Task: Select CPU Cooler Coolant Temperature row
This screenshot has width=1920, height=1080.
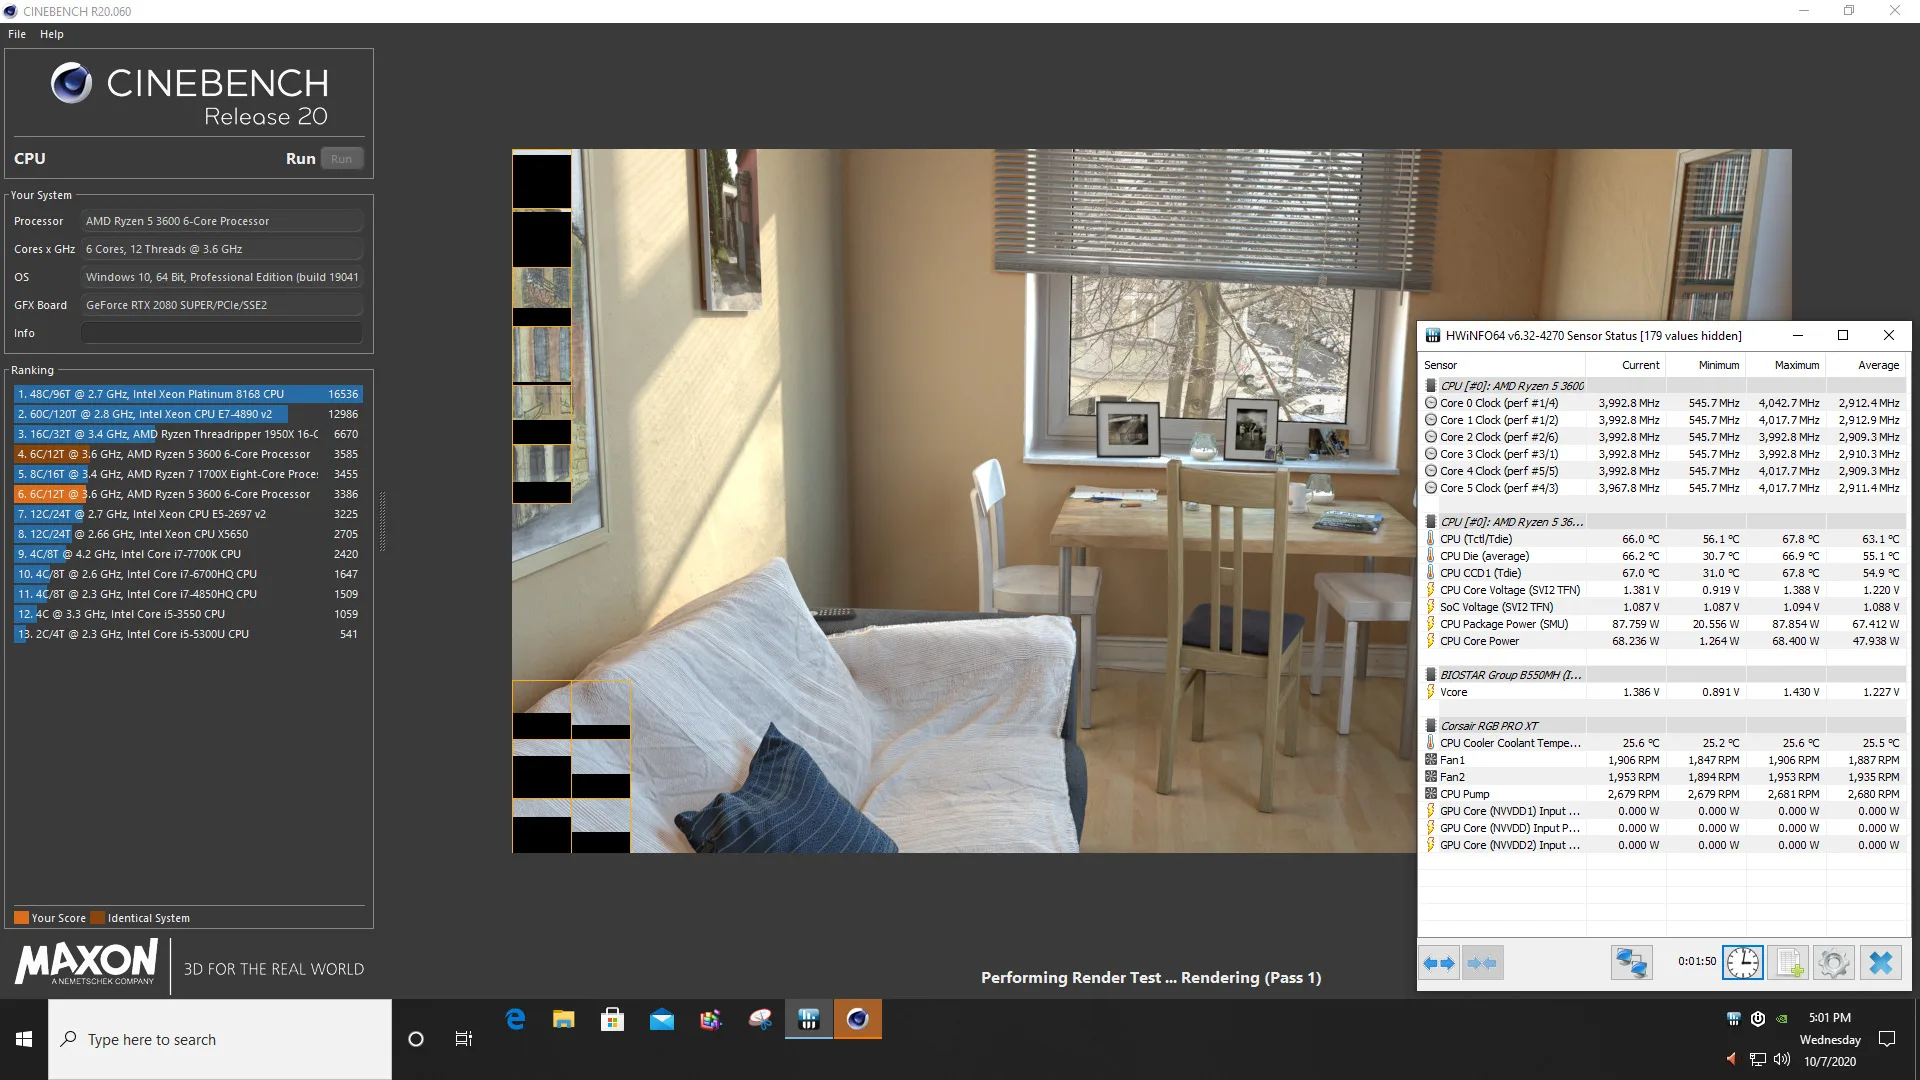Action: pos(1663,743)
